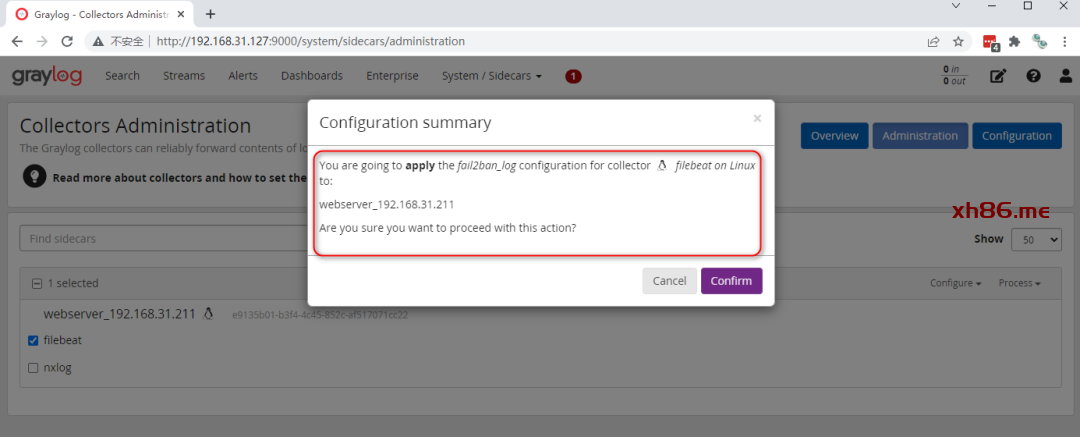Open the browser extensions puzzle icon

[x=1014, y=42]
